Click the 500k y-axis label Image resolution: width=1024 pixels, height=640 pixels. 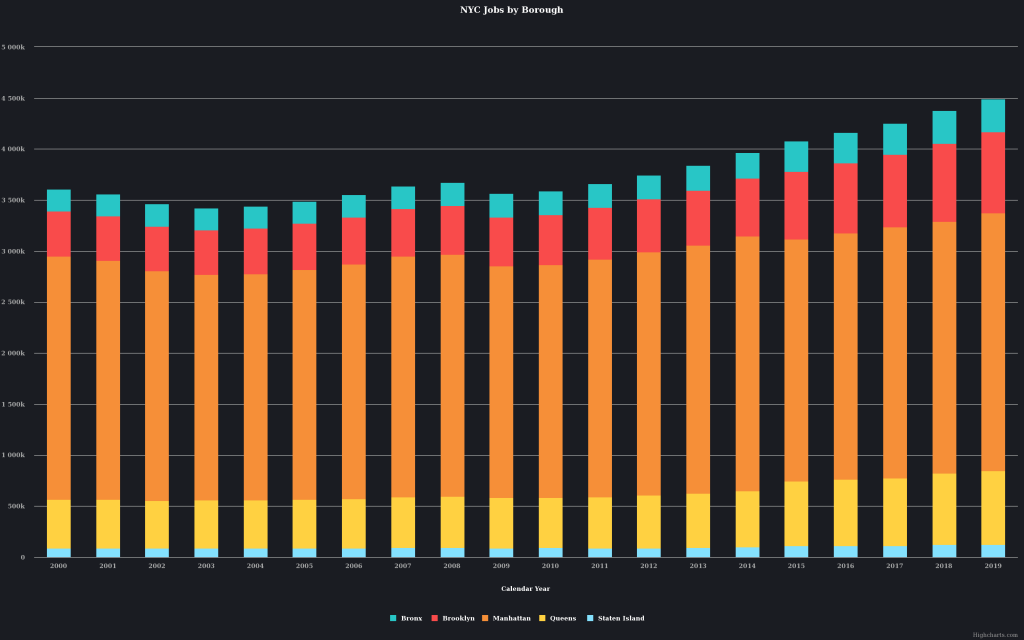16,507
